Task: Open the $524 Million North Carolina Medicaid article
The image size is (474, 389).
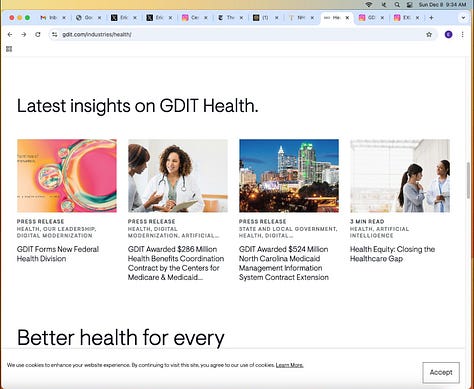Action: pos(284,263)
